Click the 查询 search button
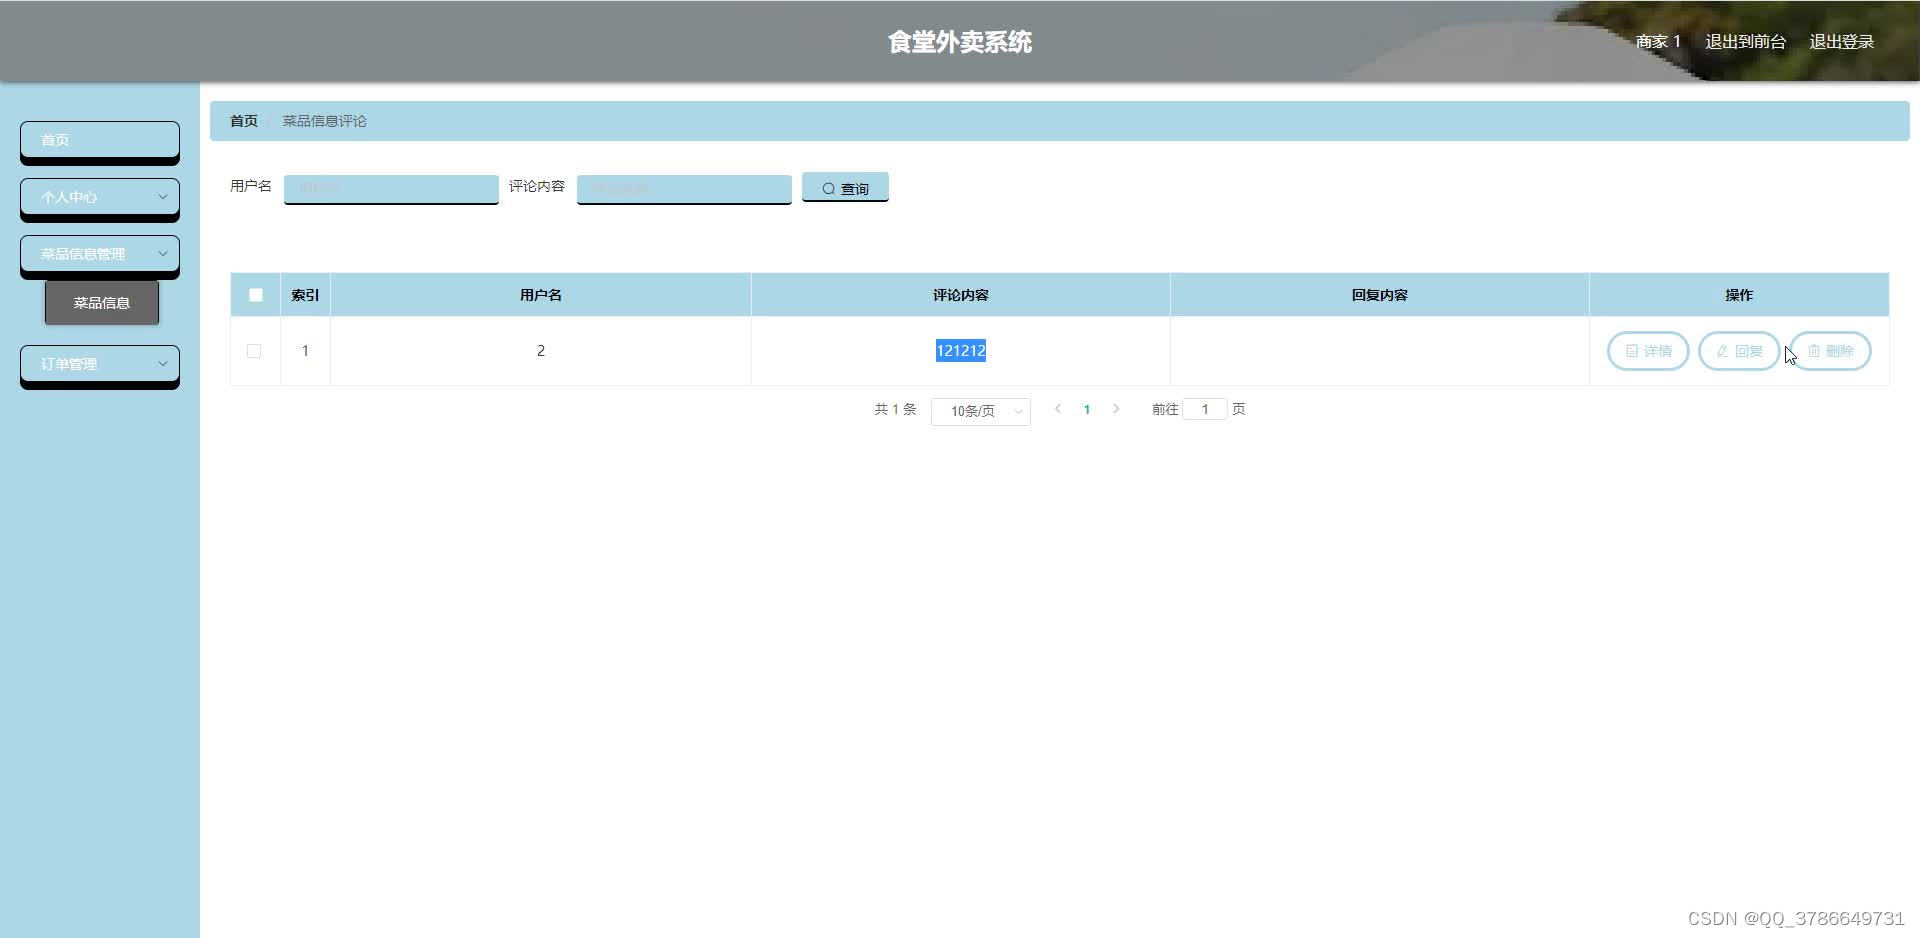 pos(845,188)
